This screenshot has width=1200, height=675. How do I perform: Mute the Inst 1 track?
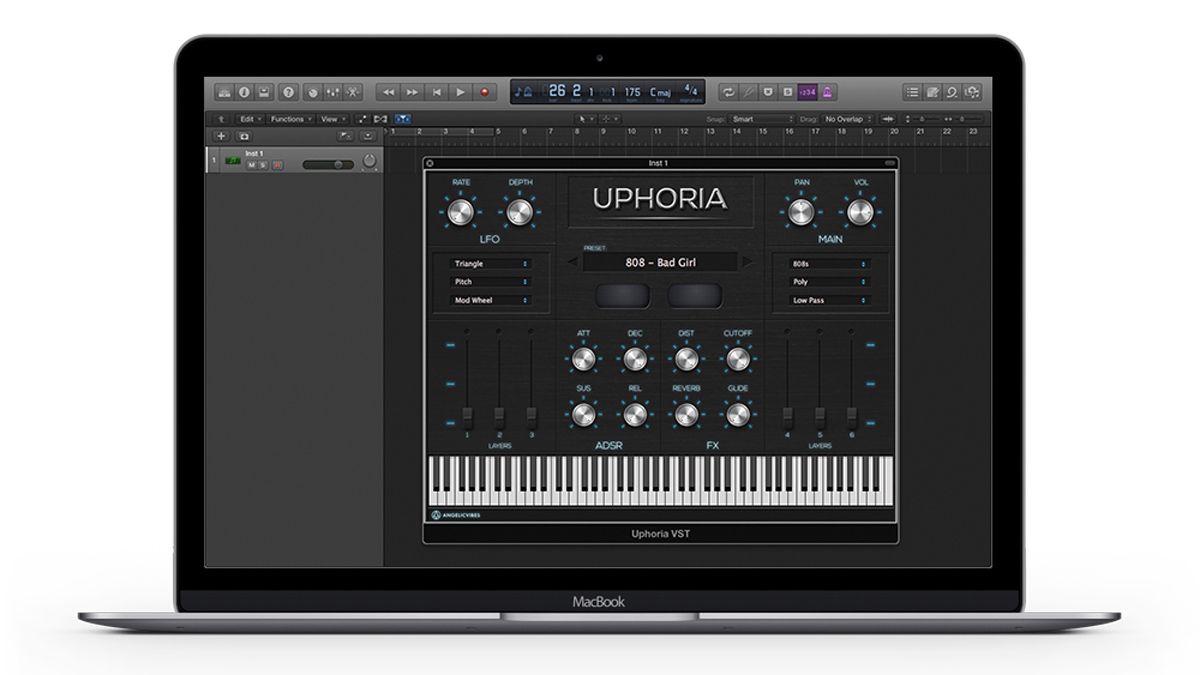pyautogui.click(x=253, y=164)
